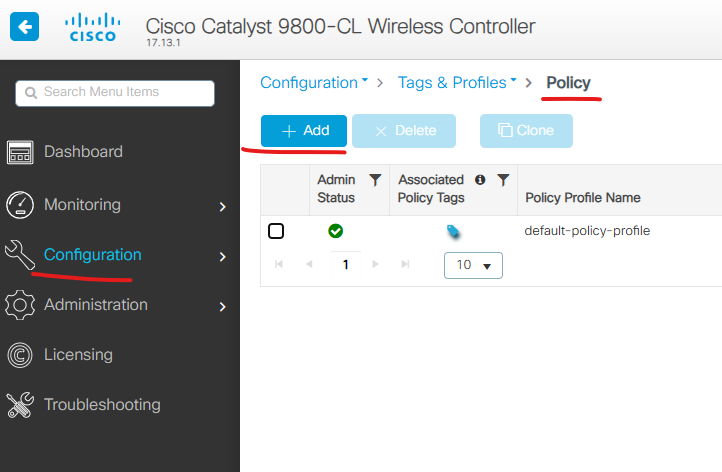Click the blue policy tag icon
The width and height of the screenshot is (722, 472).
tap(453, 231)
